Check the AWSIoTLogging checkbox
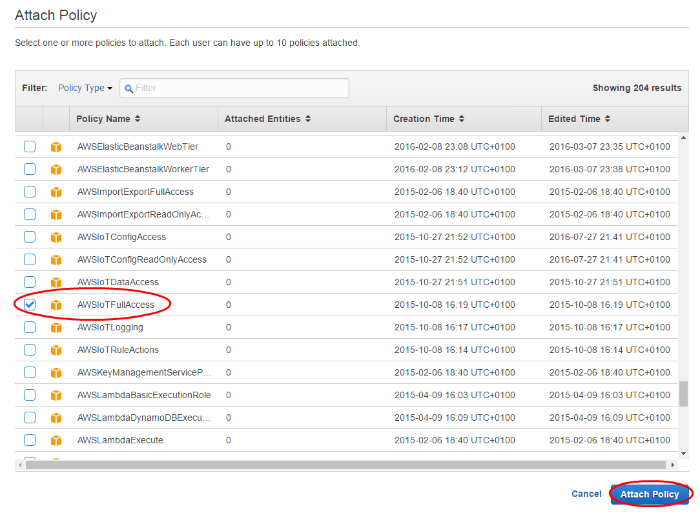700x513 pixels. (x=30, y=327)
